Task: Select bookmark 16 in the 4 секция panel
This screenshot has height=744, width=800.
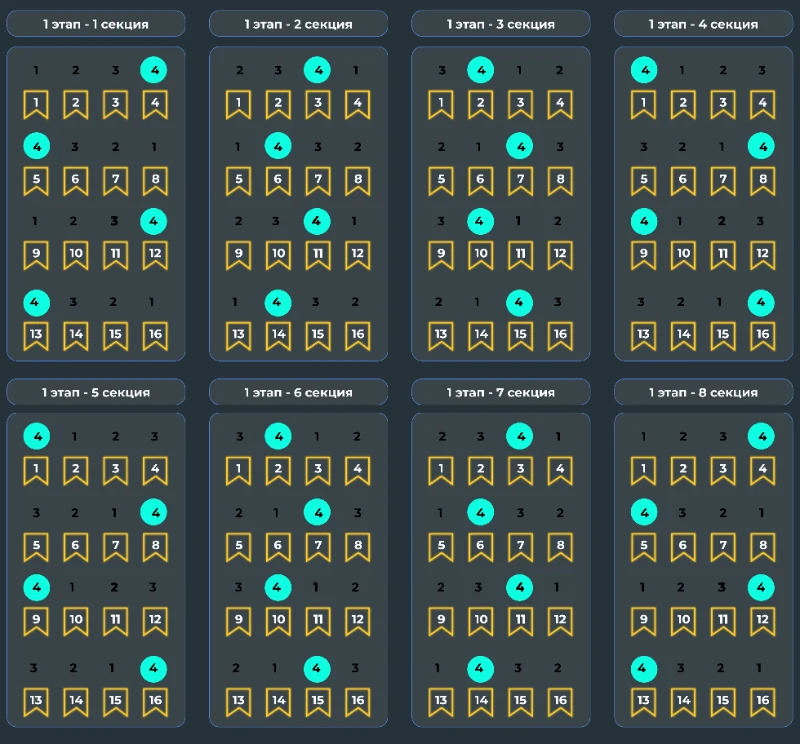Action: coord(763,336)
